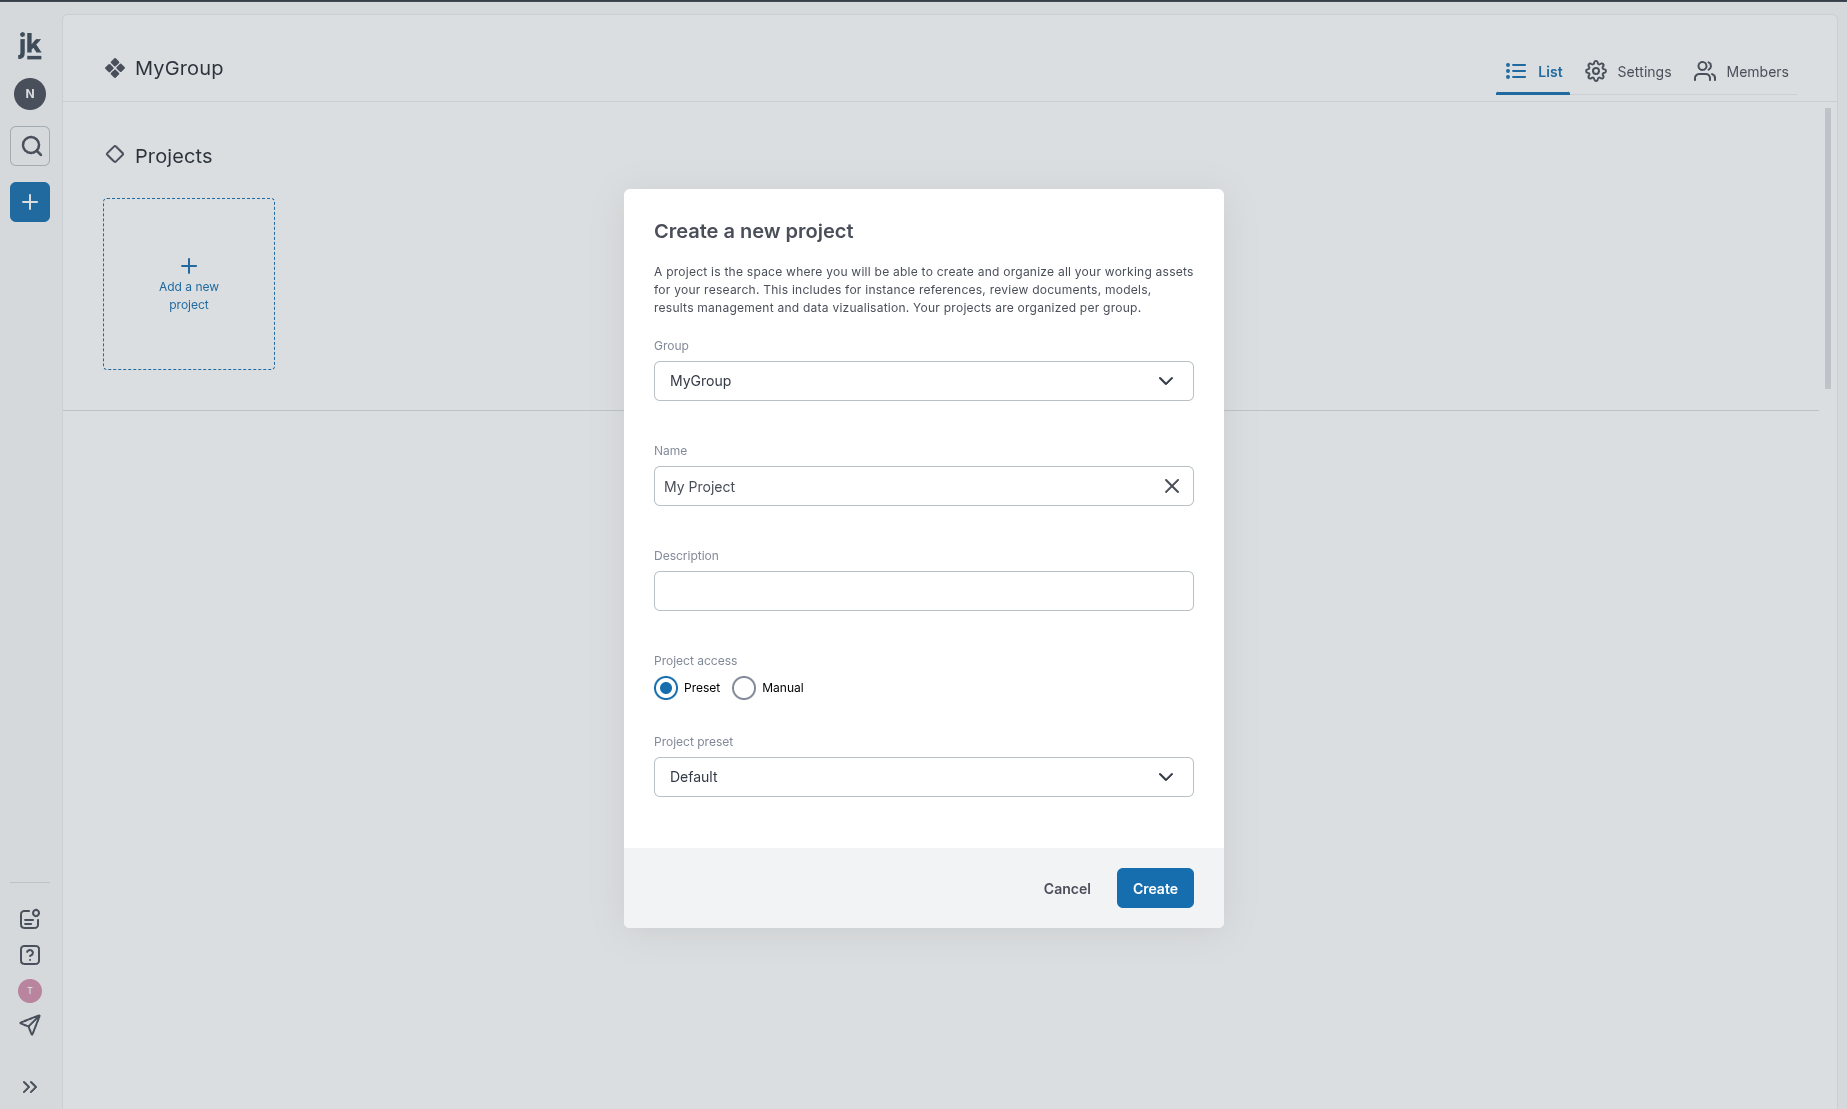This screenshot has width=1847, height=1109.
Task: Click the paper plane feedback icon
Action: [x=30, y=1025]
